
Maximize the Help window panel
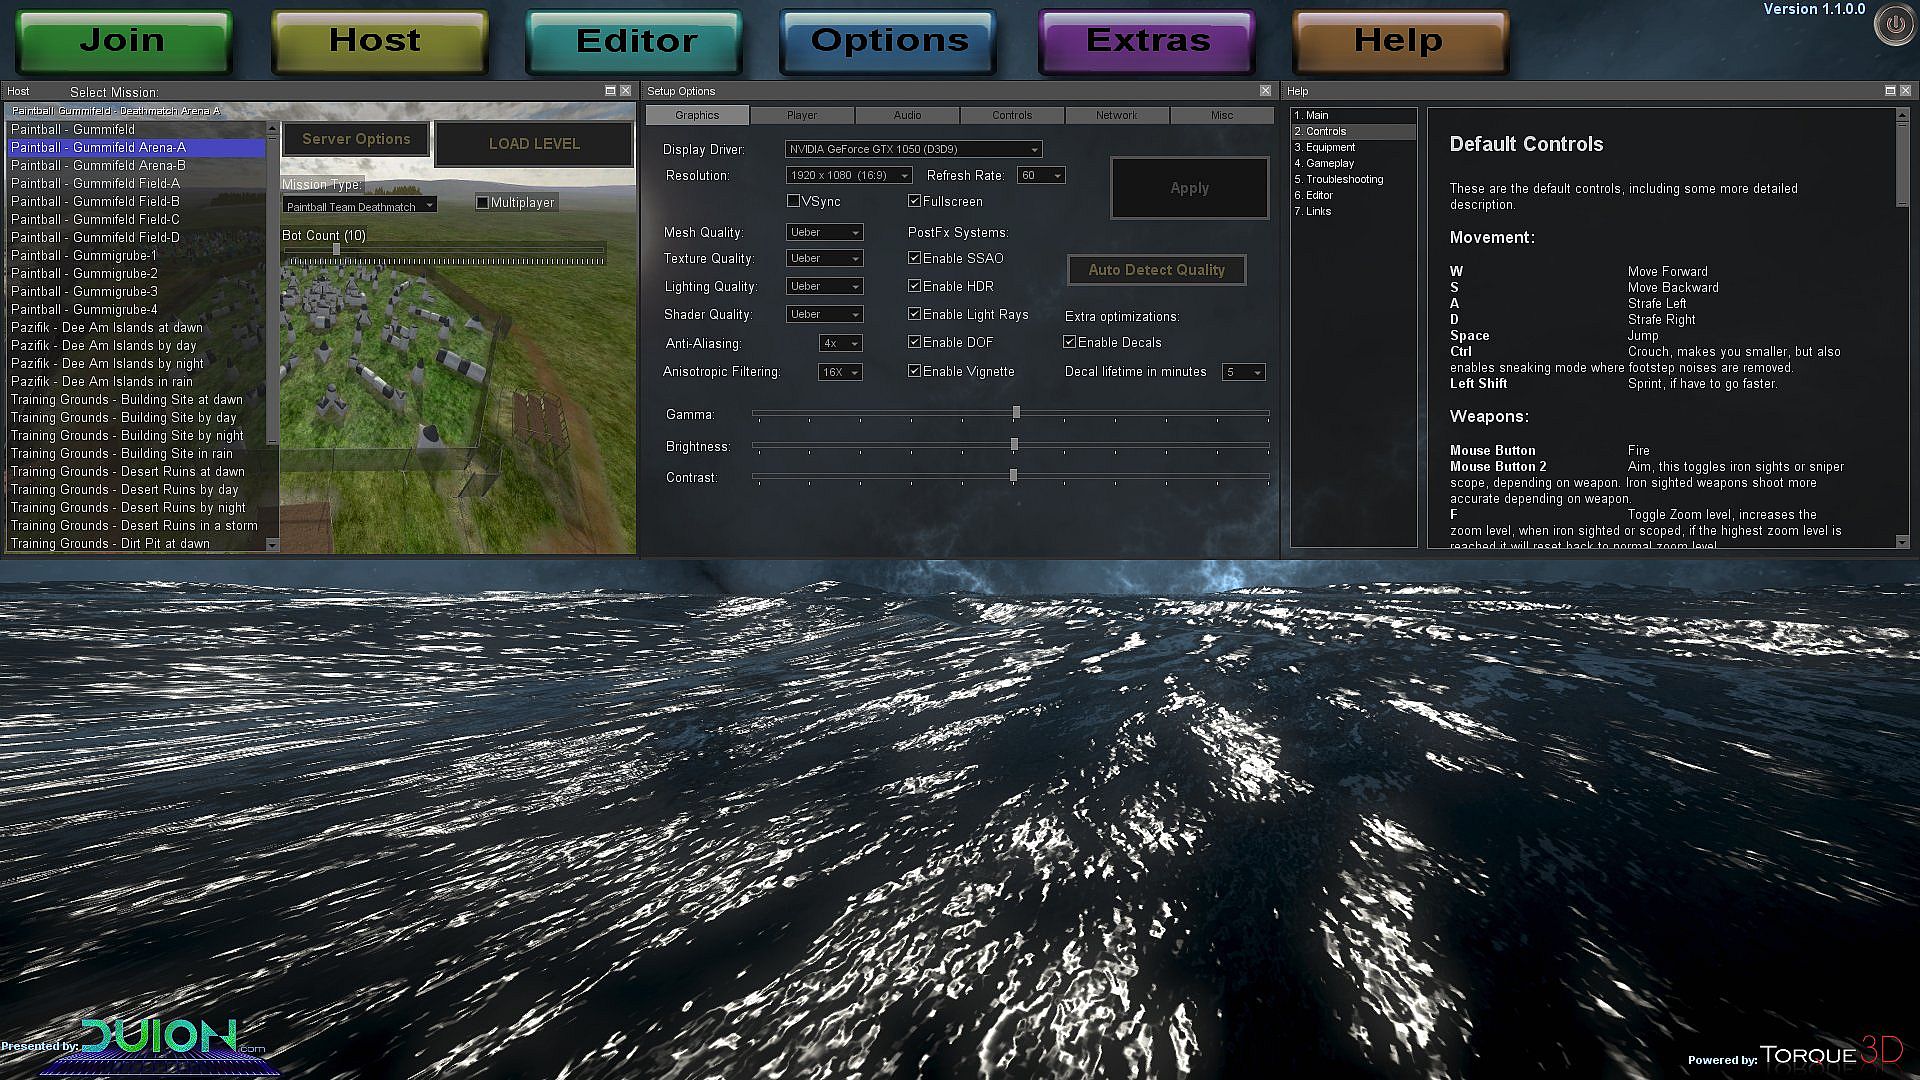(x=1890, y=91)
